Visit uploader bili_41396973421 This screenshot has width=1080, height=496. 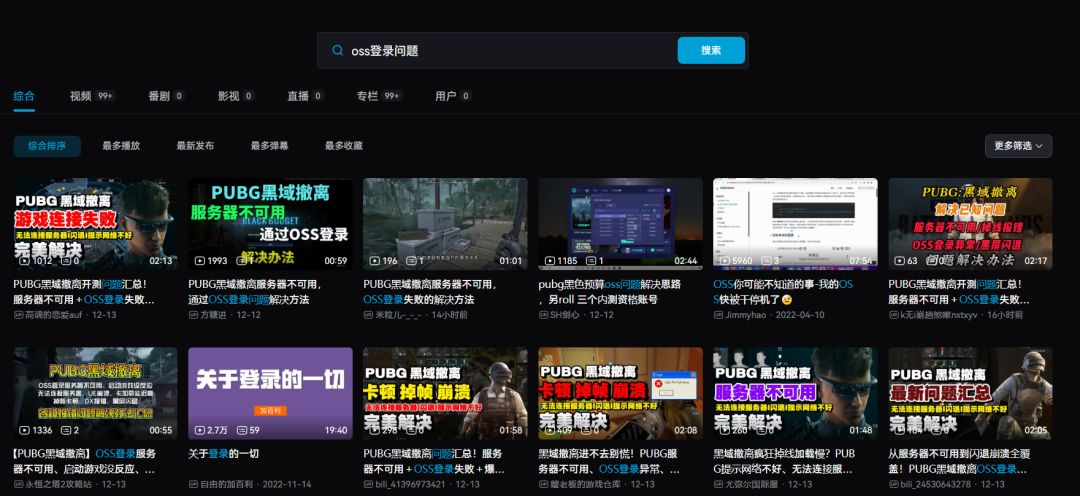point(411,484)
